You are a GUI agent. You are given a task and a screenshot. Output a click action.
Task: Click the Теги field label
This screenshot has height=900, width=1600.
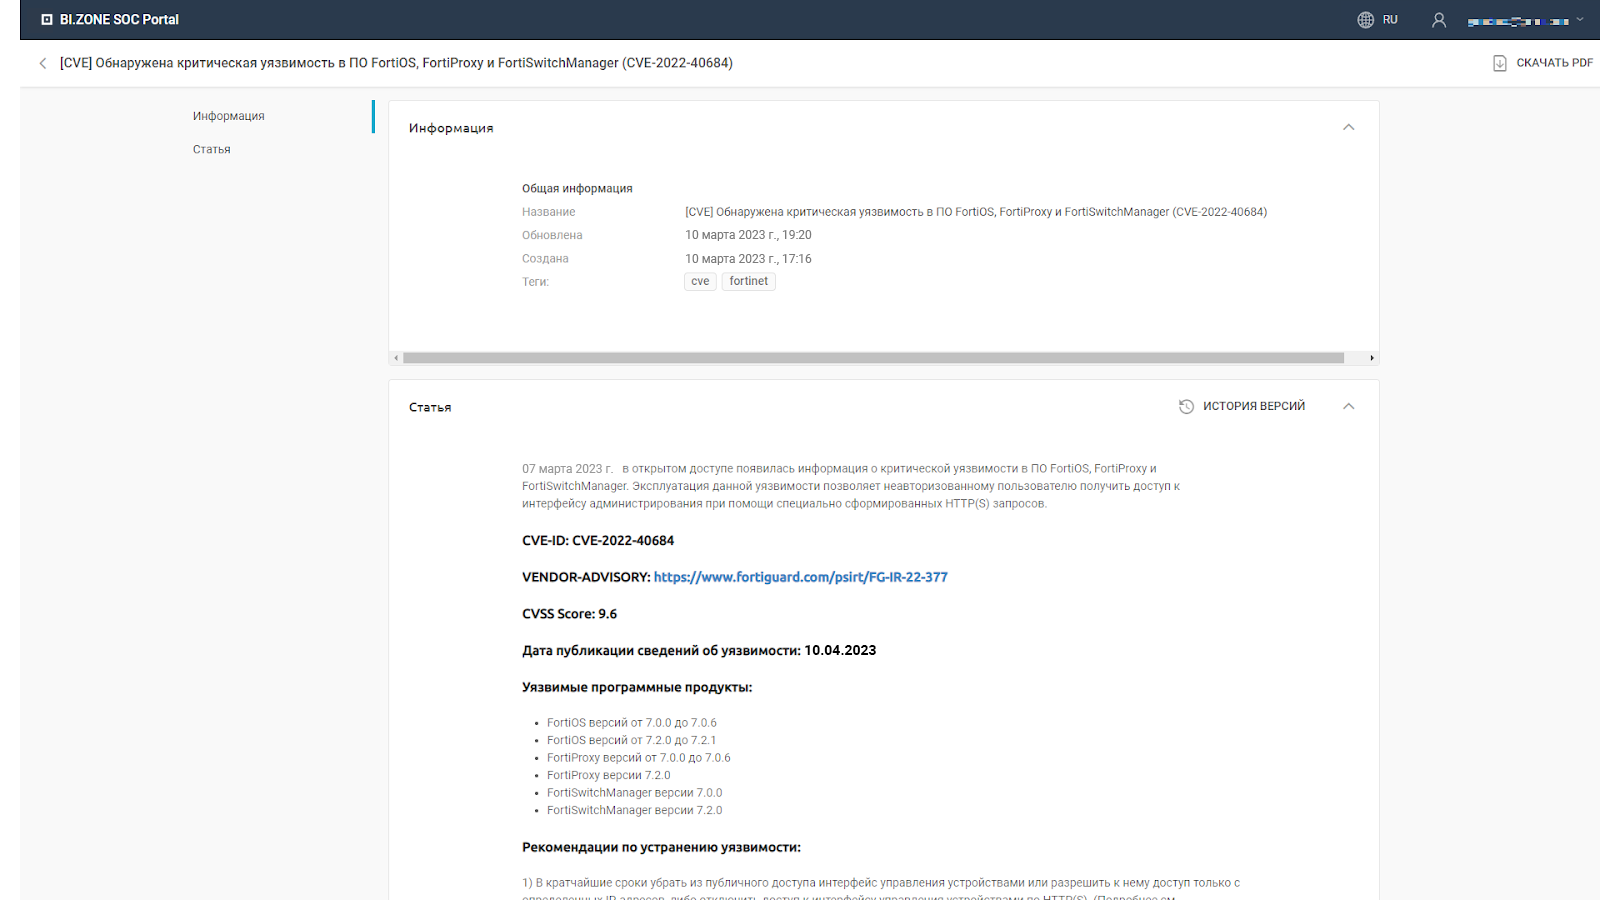pyautogui.click(x=535, y=282)
